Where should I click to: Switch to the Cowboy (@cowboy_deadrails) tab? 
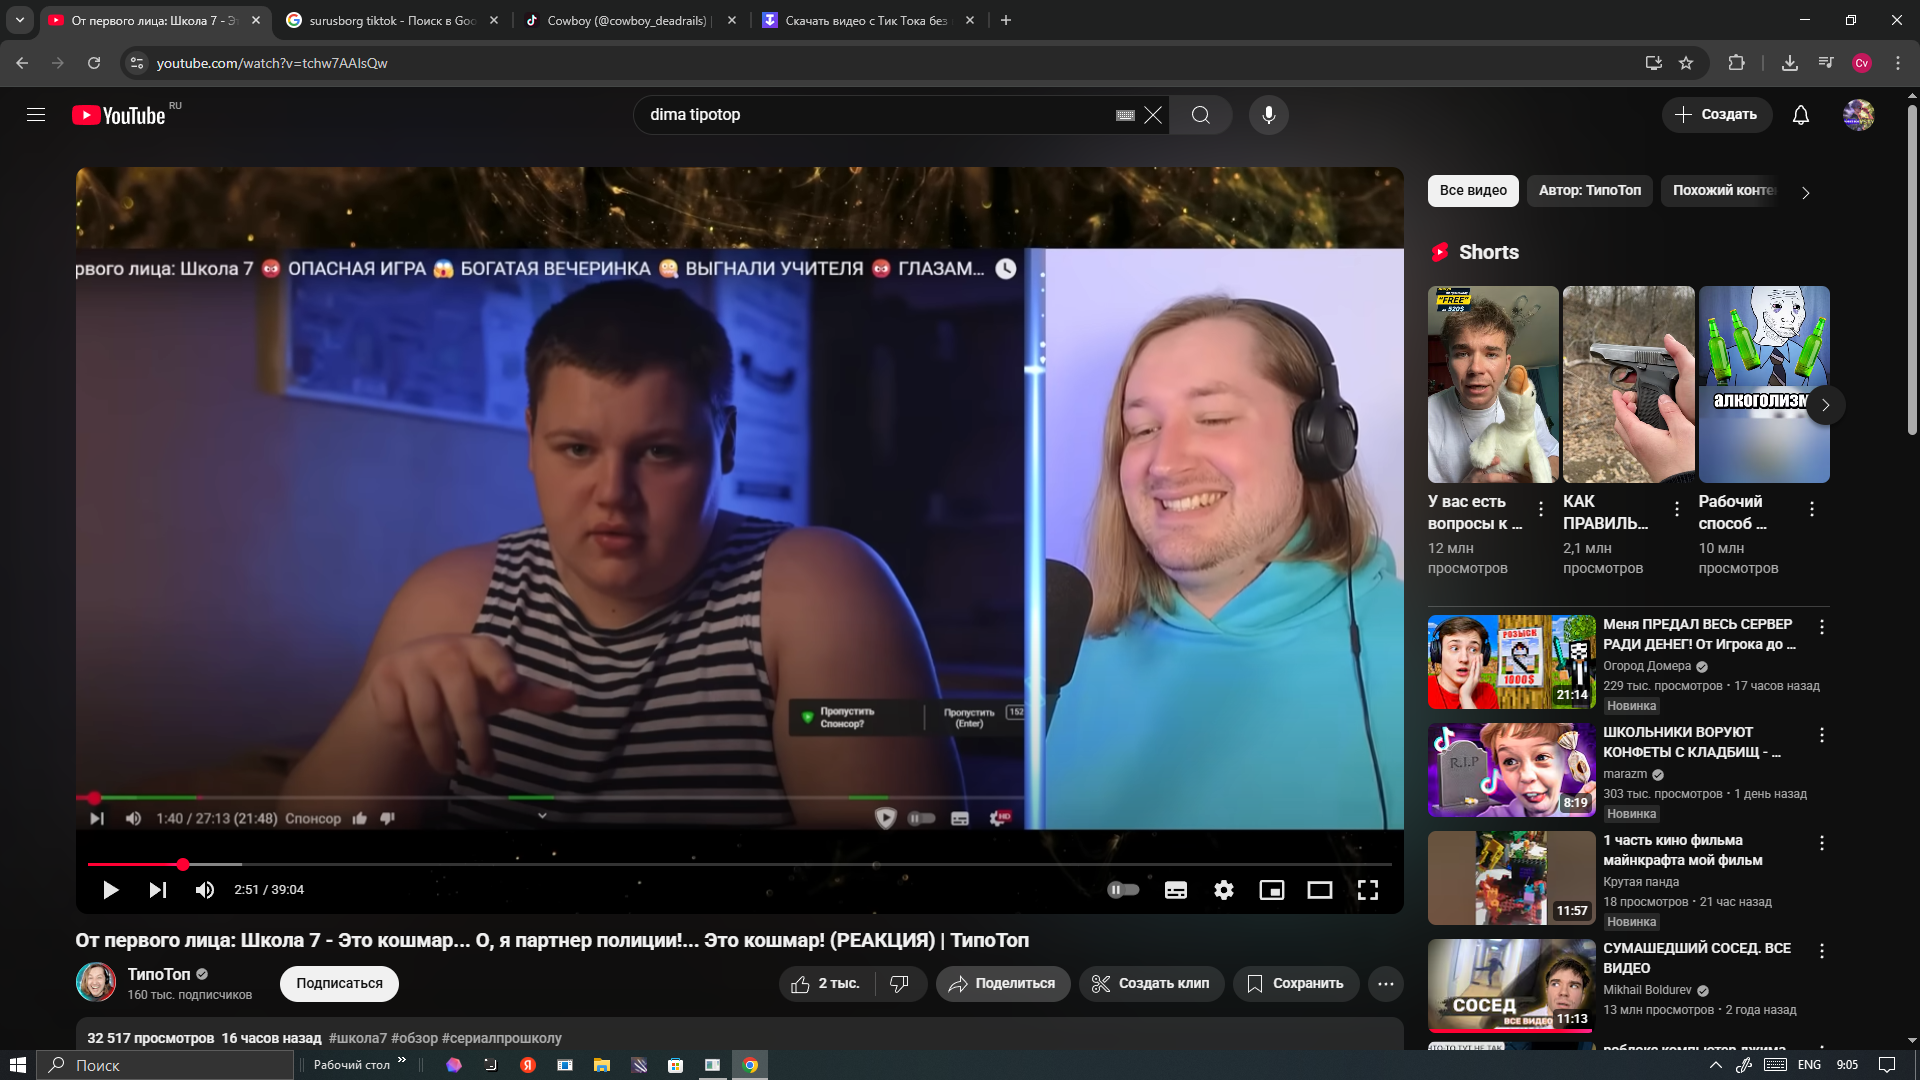629,20
